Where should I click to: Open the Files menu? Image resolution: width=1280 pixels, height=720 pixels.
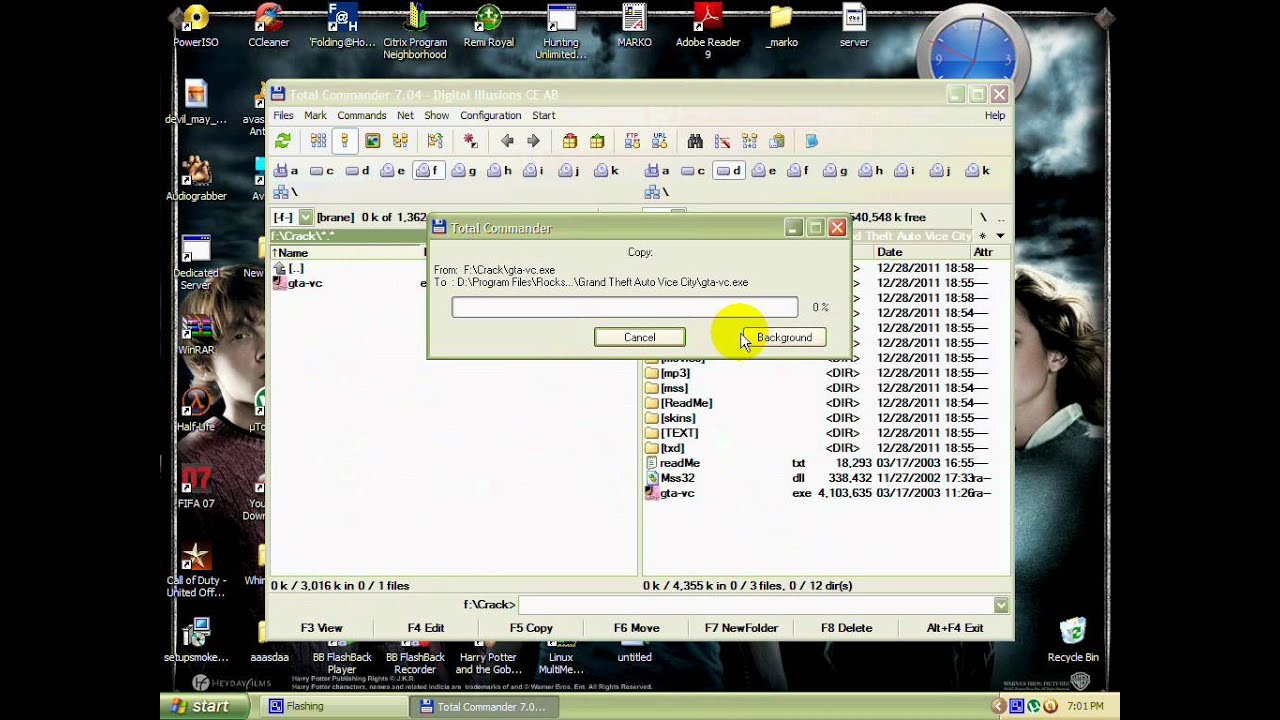(284, 115)
